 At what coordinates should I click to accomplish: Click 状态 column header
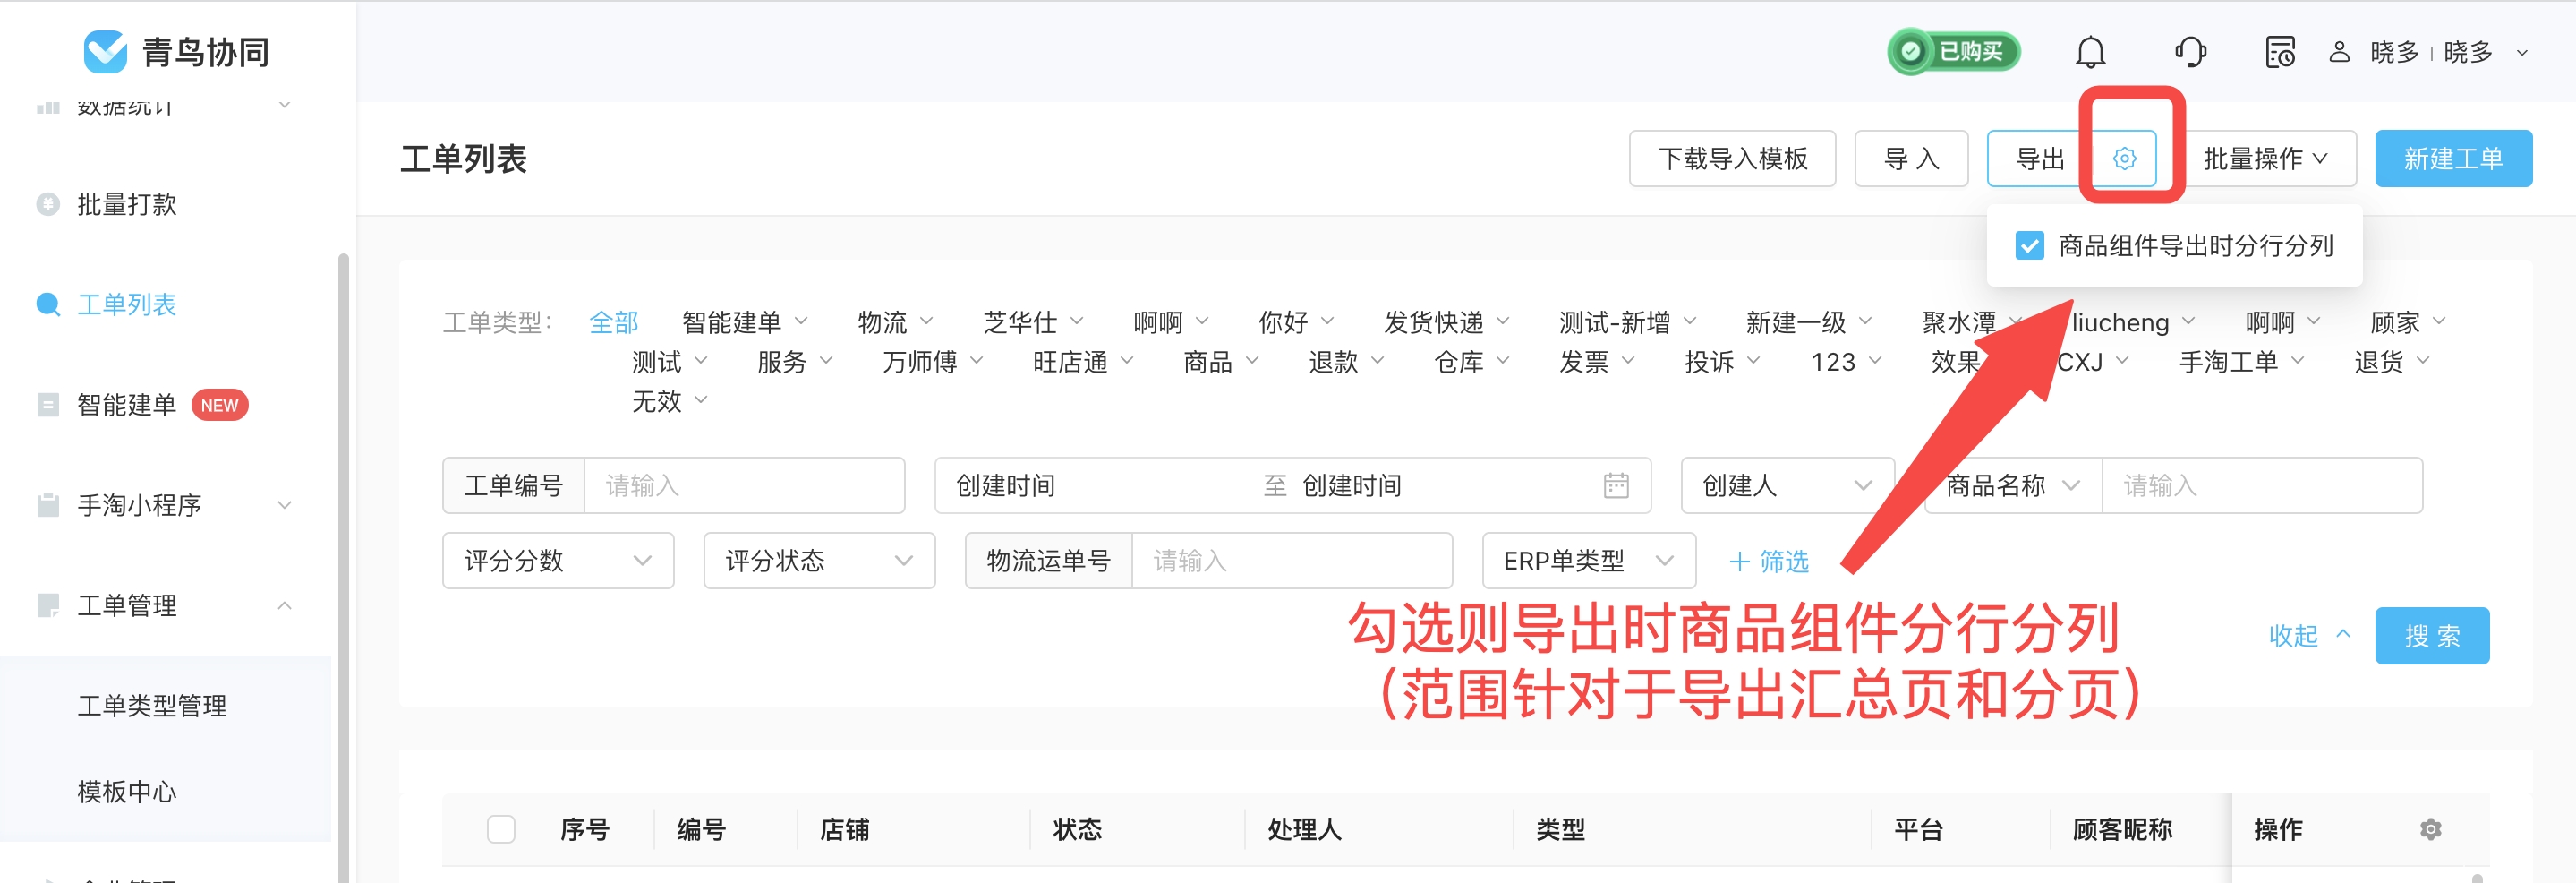pyautogui.click(x=1077, y=829)
